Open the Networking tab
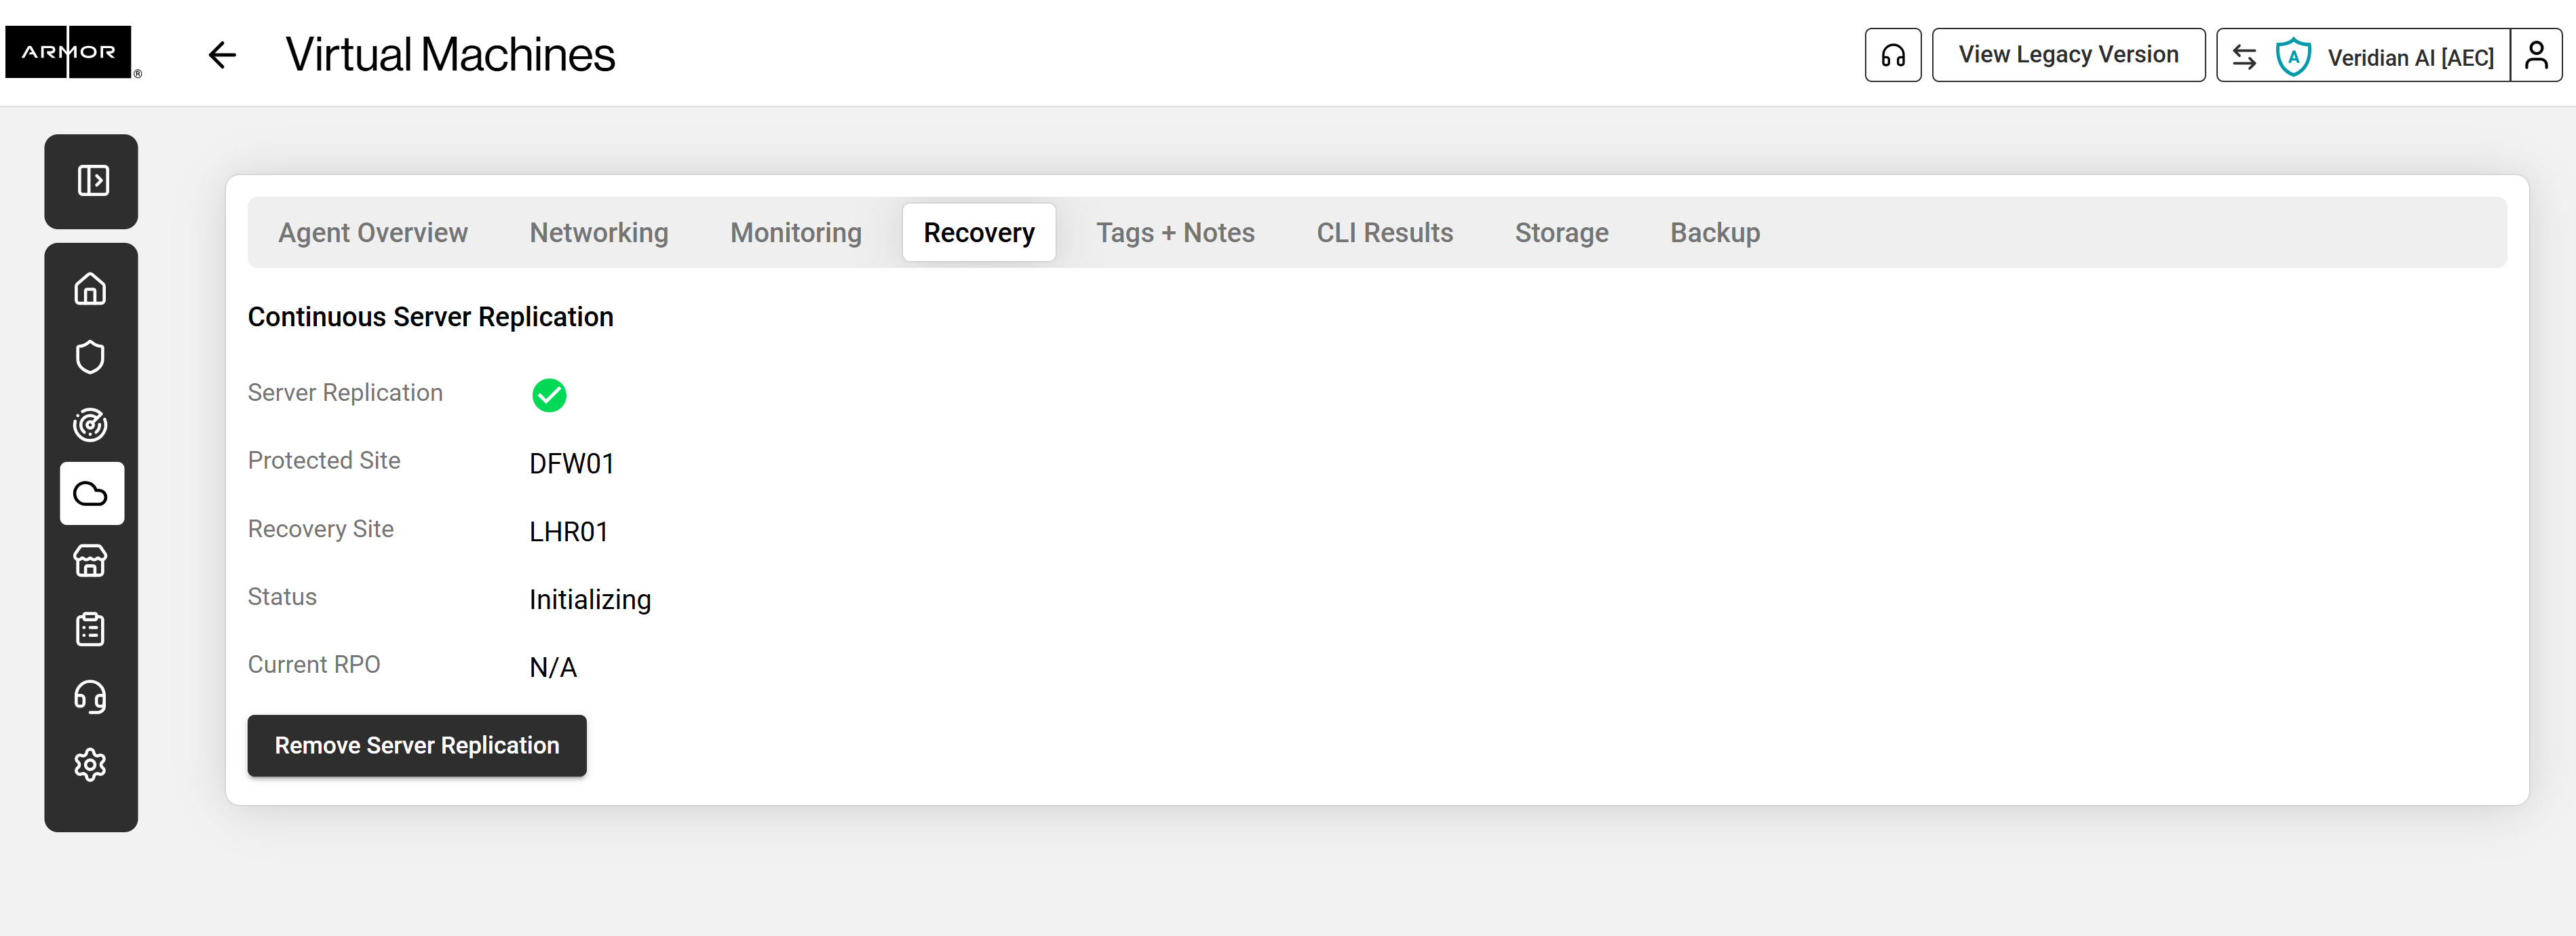 (x=599, y=233)
